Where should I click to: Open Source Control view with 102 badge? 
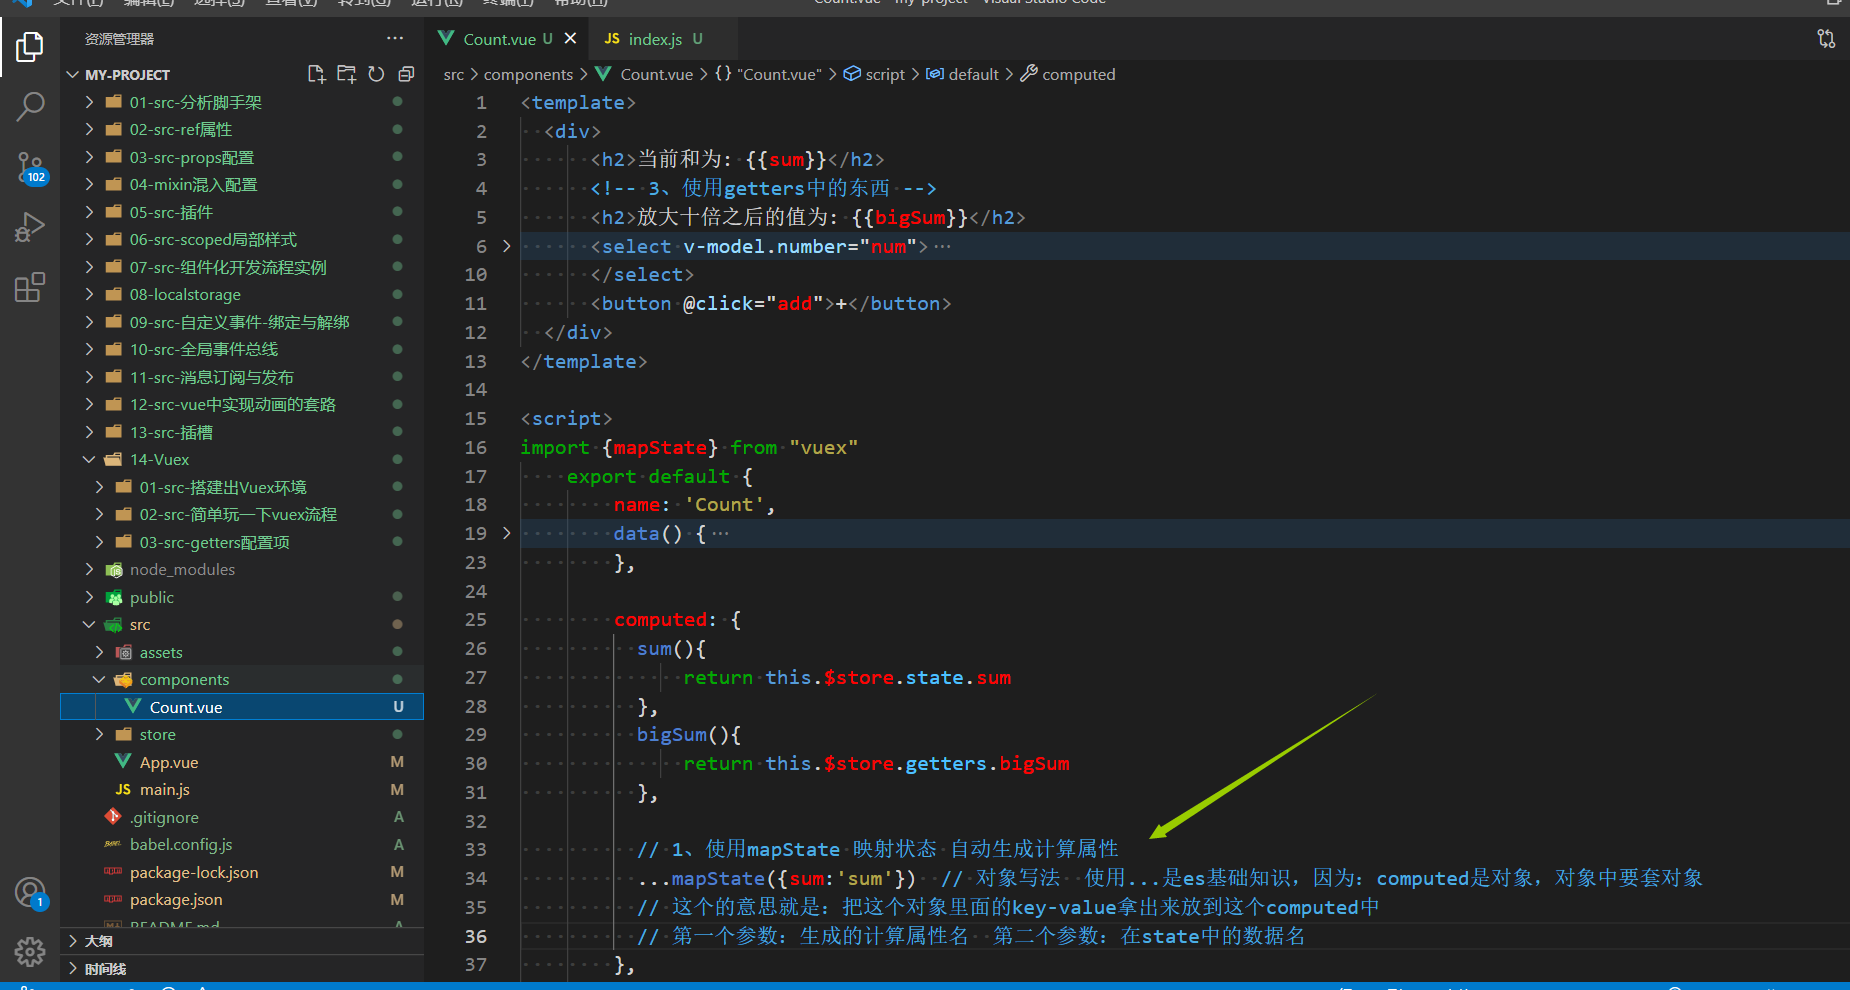(x=30, y=168)
